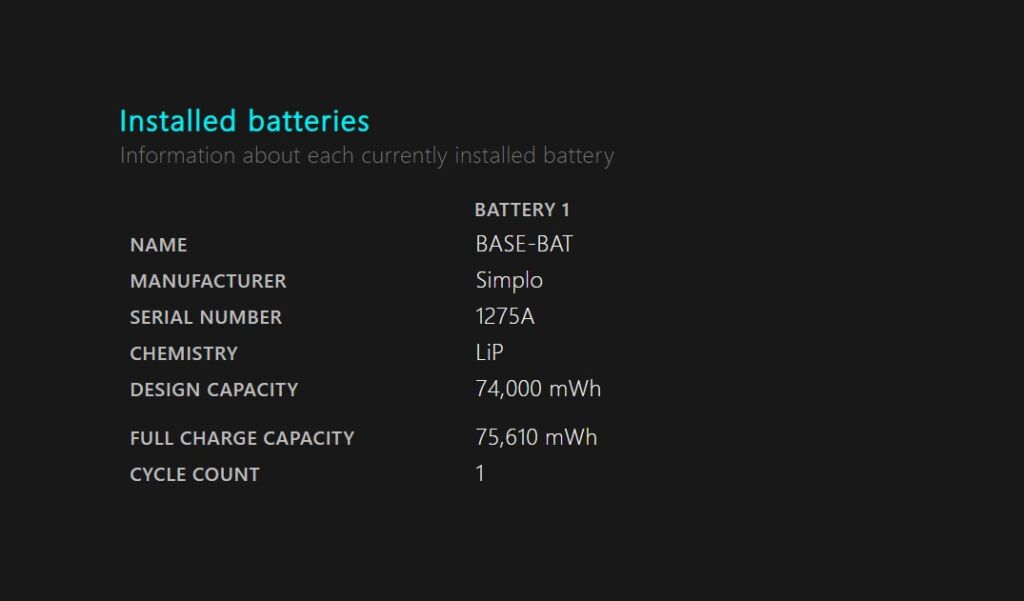Click the Installed batteries heading

tap(244, 122)
